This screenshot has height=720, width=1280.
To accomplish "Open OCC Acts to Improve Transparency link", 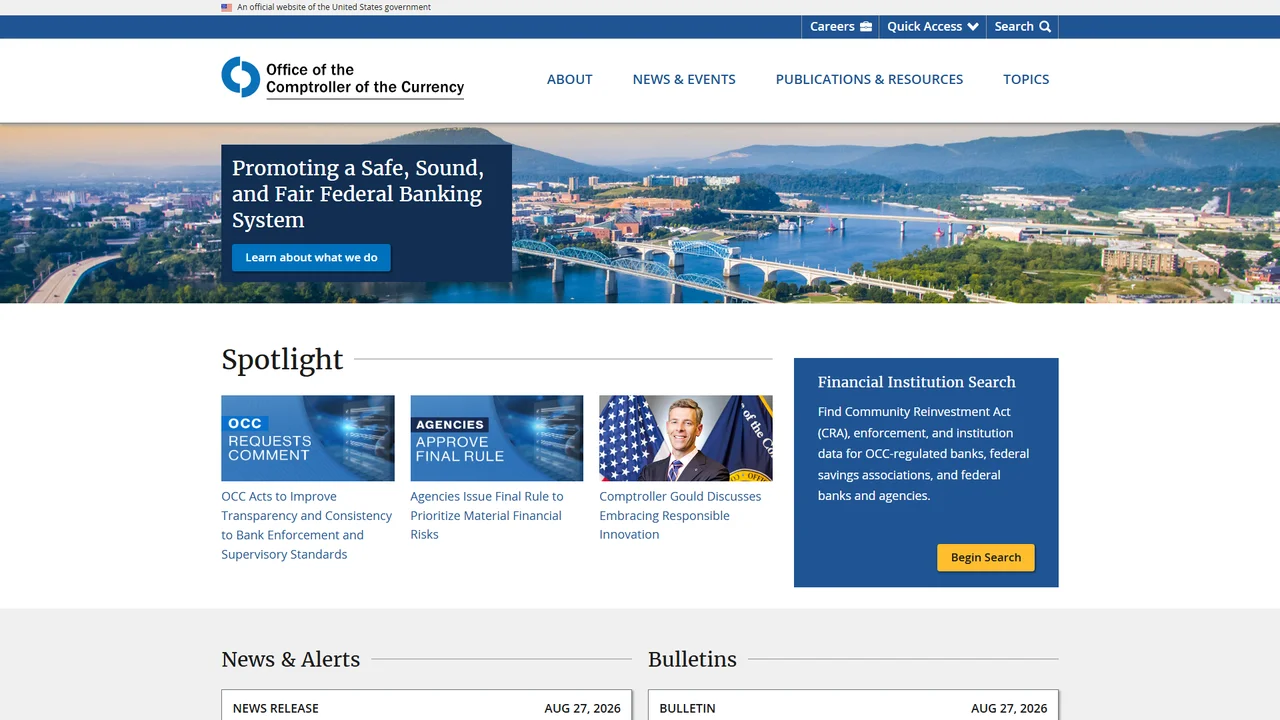I will pos(307,525).
